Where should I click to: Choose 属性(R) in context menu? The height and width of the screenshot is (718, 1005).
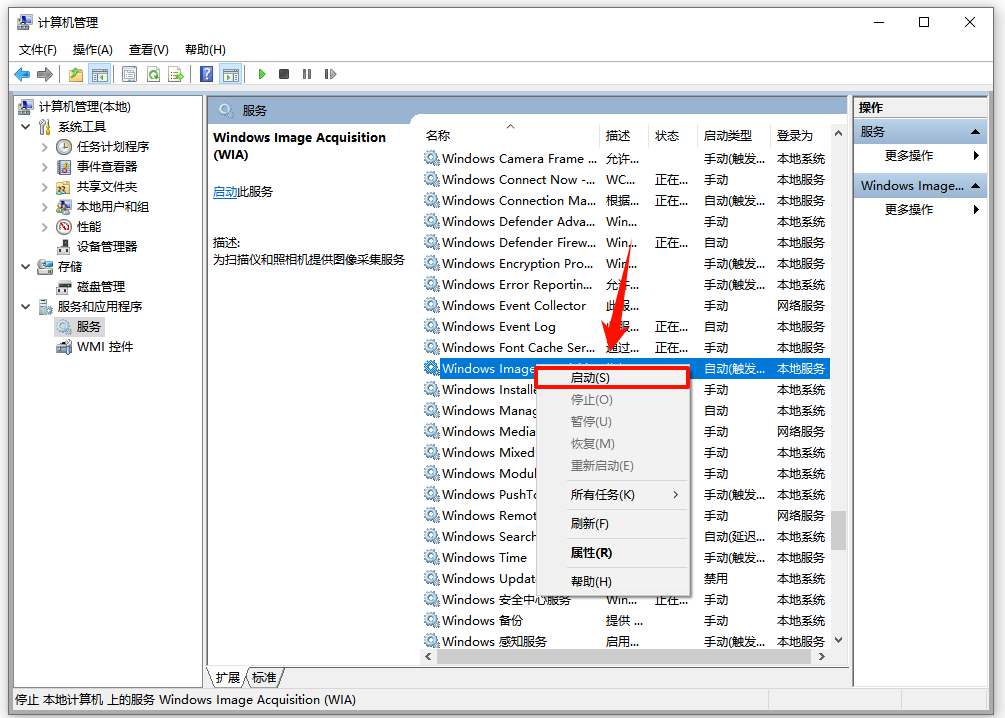pyautogui.click(x=612, y=553)
